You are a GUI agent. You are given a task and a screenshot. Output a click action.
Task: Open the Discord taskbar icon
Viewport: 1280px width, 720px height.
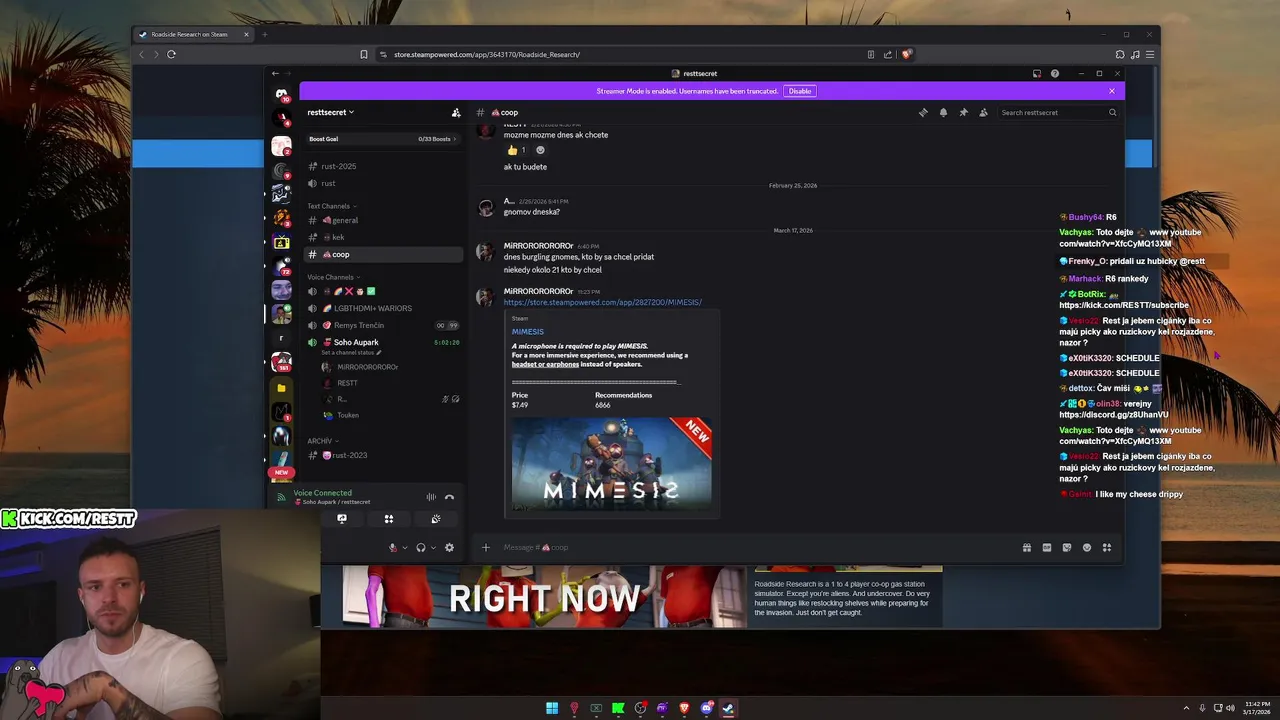pyautogui.click(x=707, y=708)
